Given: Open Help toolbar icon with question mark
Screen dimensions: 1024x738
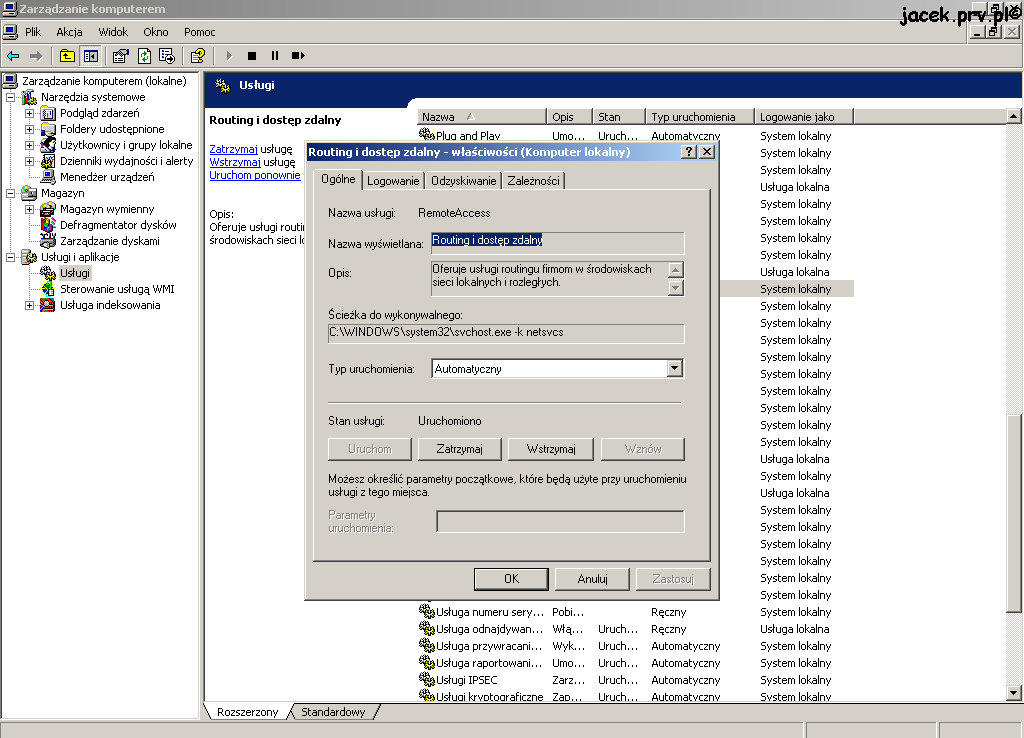Looking at the screenshot, I should (198, 56).
